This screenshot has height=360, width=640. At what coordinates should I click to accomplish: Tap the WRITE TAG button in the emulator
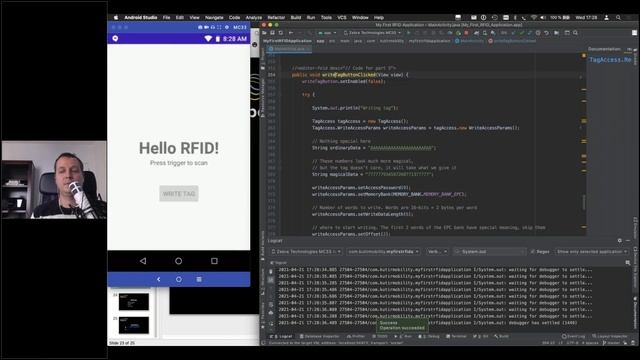179,193
